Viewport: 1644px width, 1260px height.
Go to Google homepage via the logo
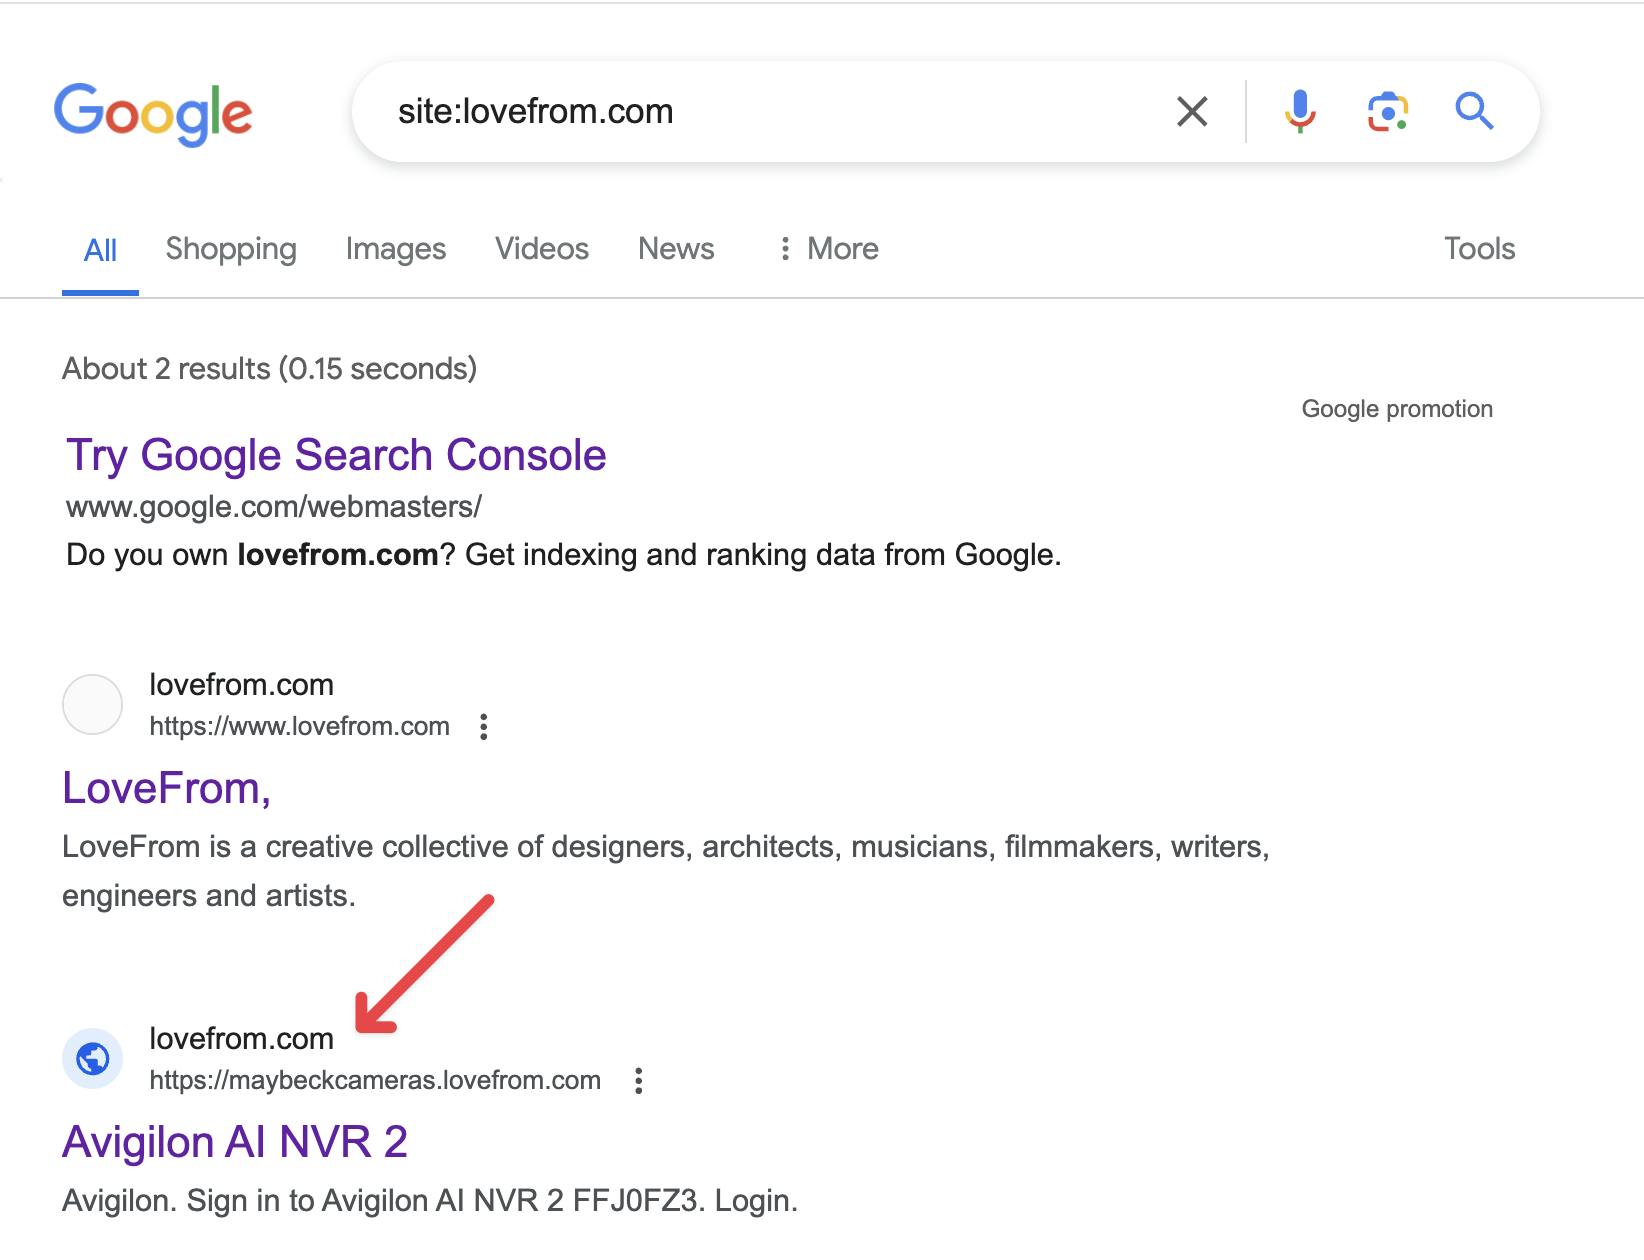click(153, 113)
